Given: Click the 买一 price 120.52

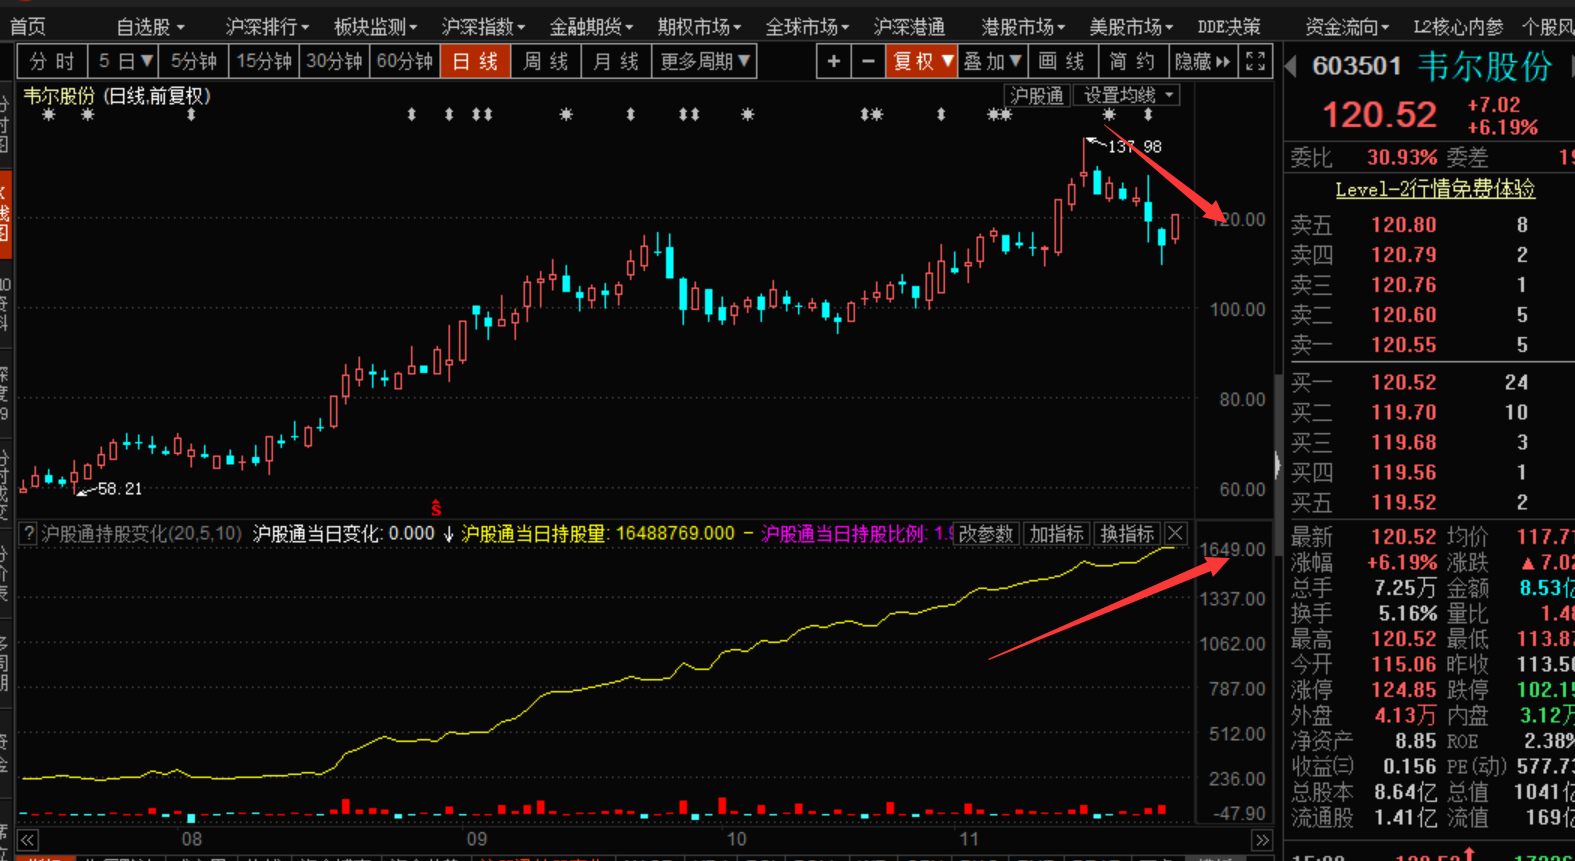Looking at the screenshot, I should pyautogui.click(x=1403, y=382).
